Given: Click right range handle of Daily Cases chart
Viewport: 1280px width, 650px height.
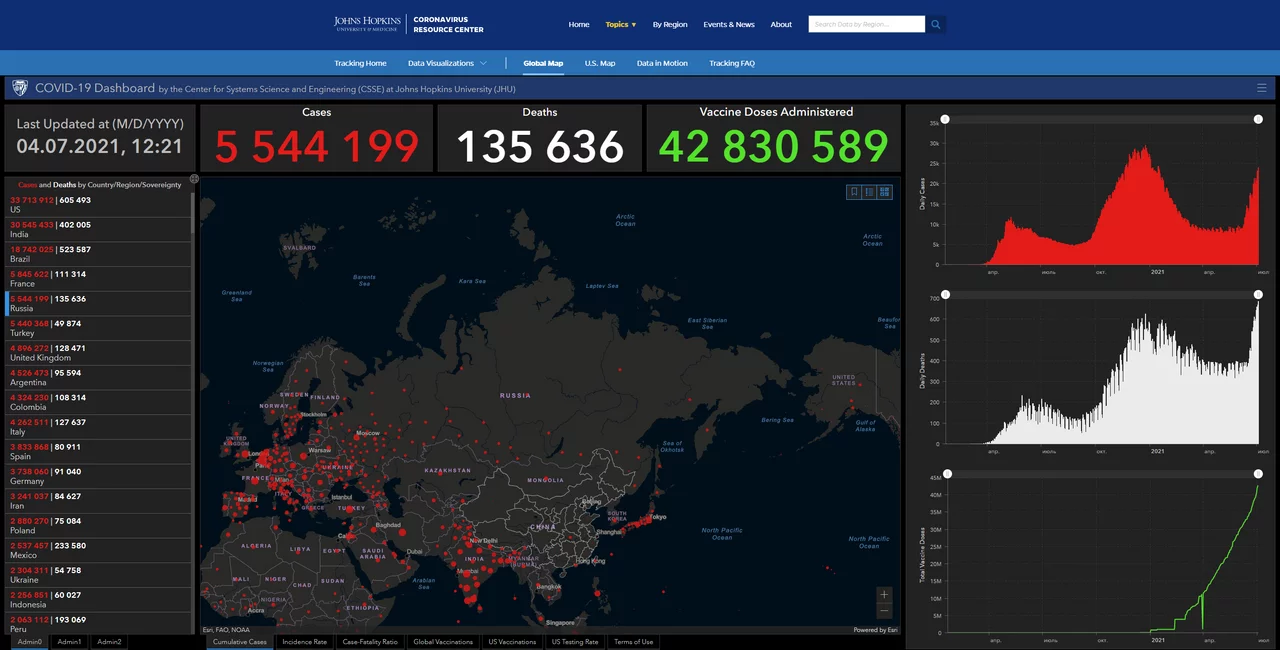Looking at the screenshot, I should coord(1258,119).
